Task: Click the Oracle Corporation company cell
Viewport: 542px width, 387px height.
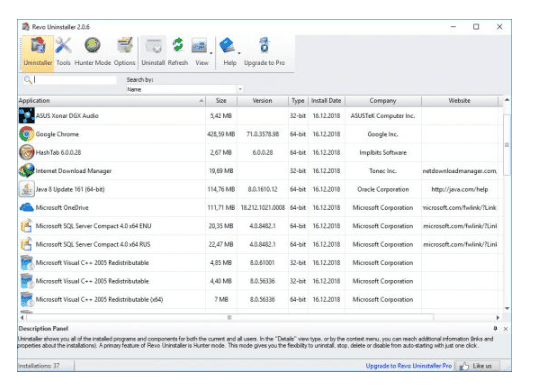Action: 383,189
